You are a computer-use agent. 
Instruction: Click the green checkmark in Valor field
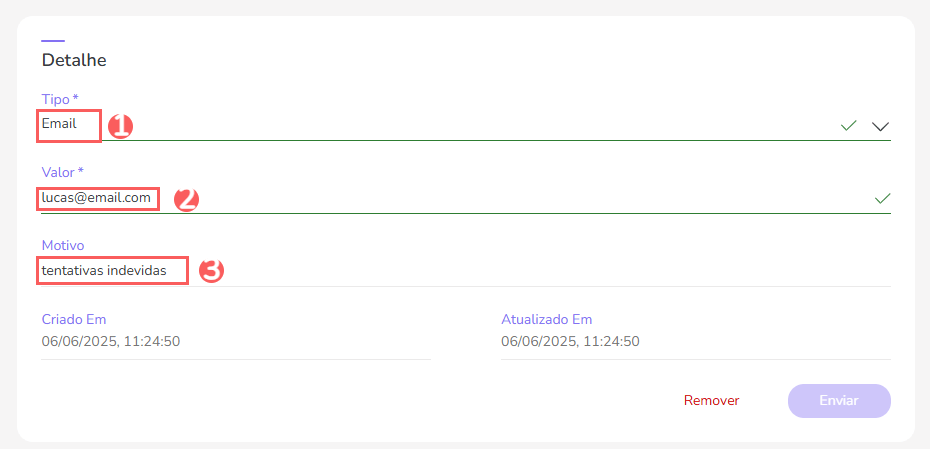882,198
